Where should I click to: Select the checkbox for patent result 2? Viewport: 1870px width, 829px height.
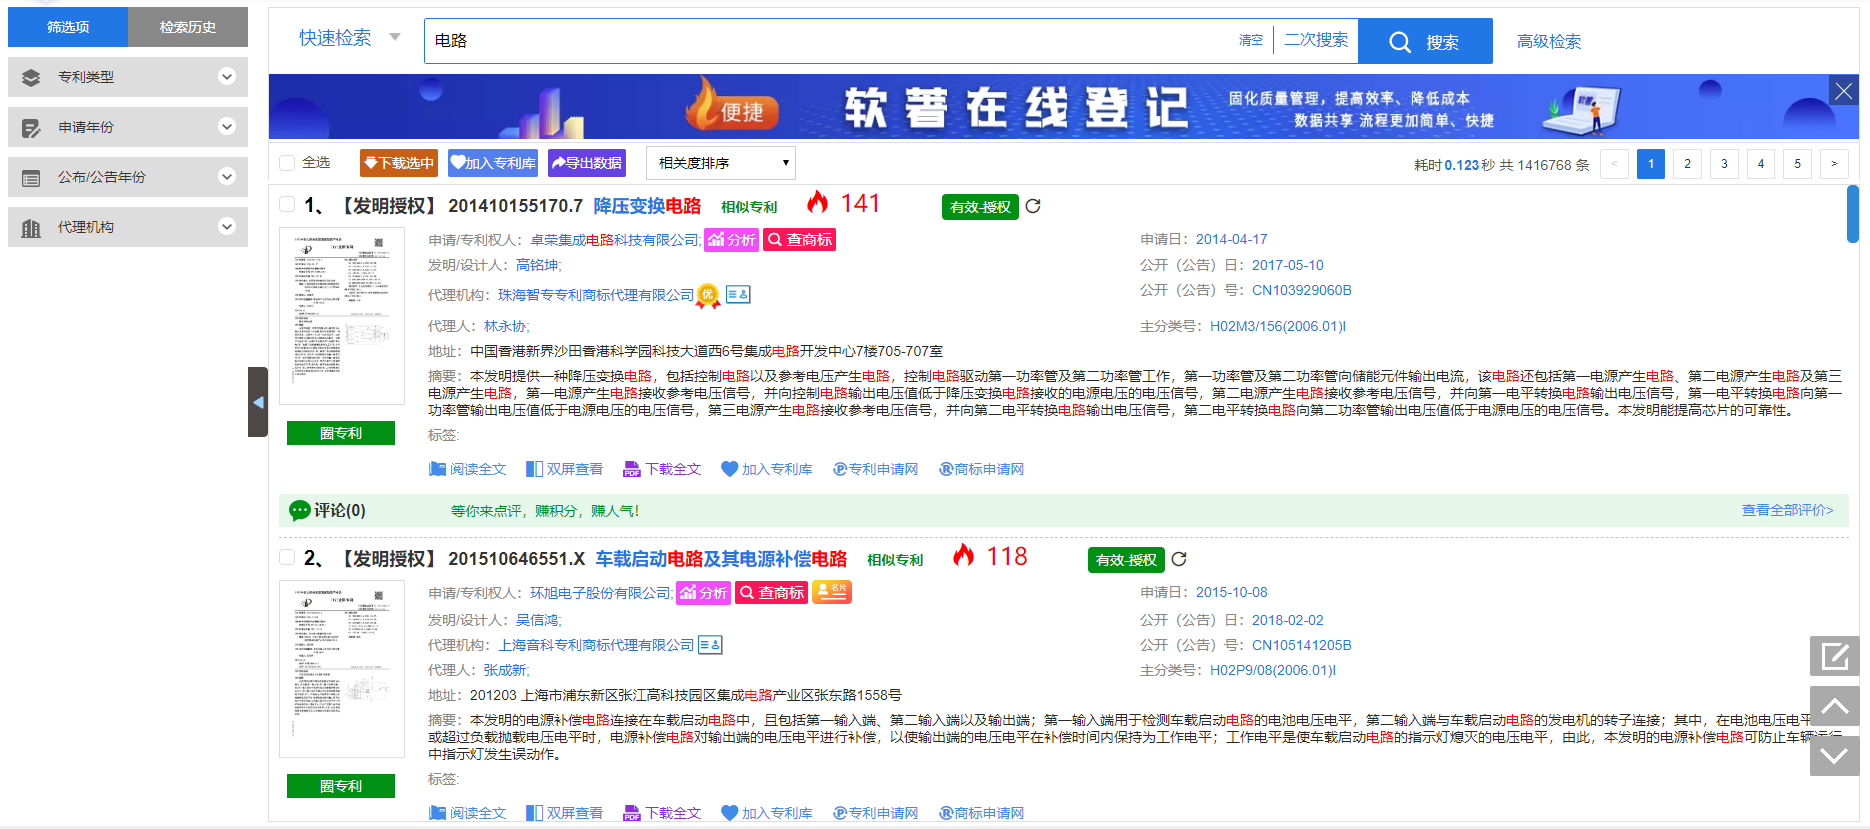pos(287,558)
